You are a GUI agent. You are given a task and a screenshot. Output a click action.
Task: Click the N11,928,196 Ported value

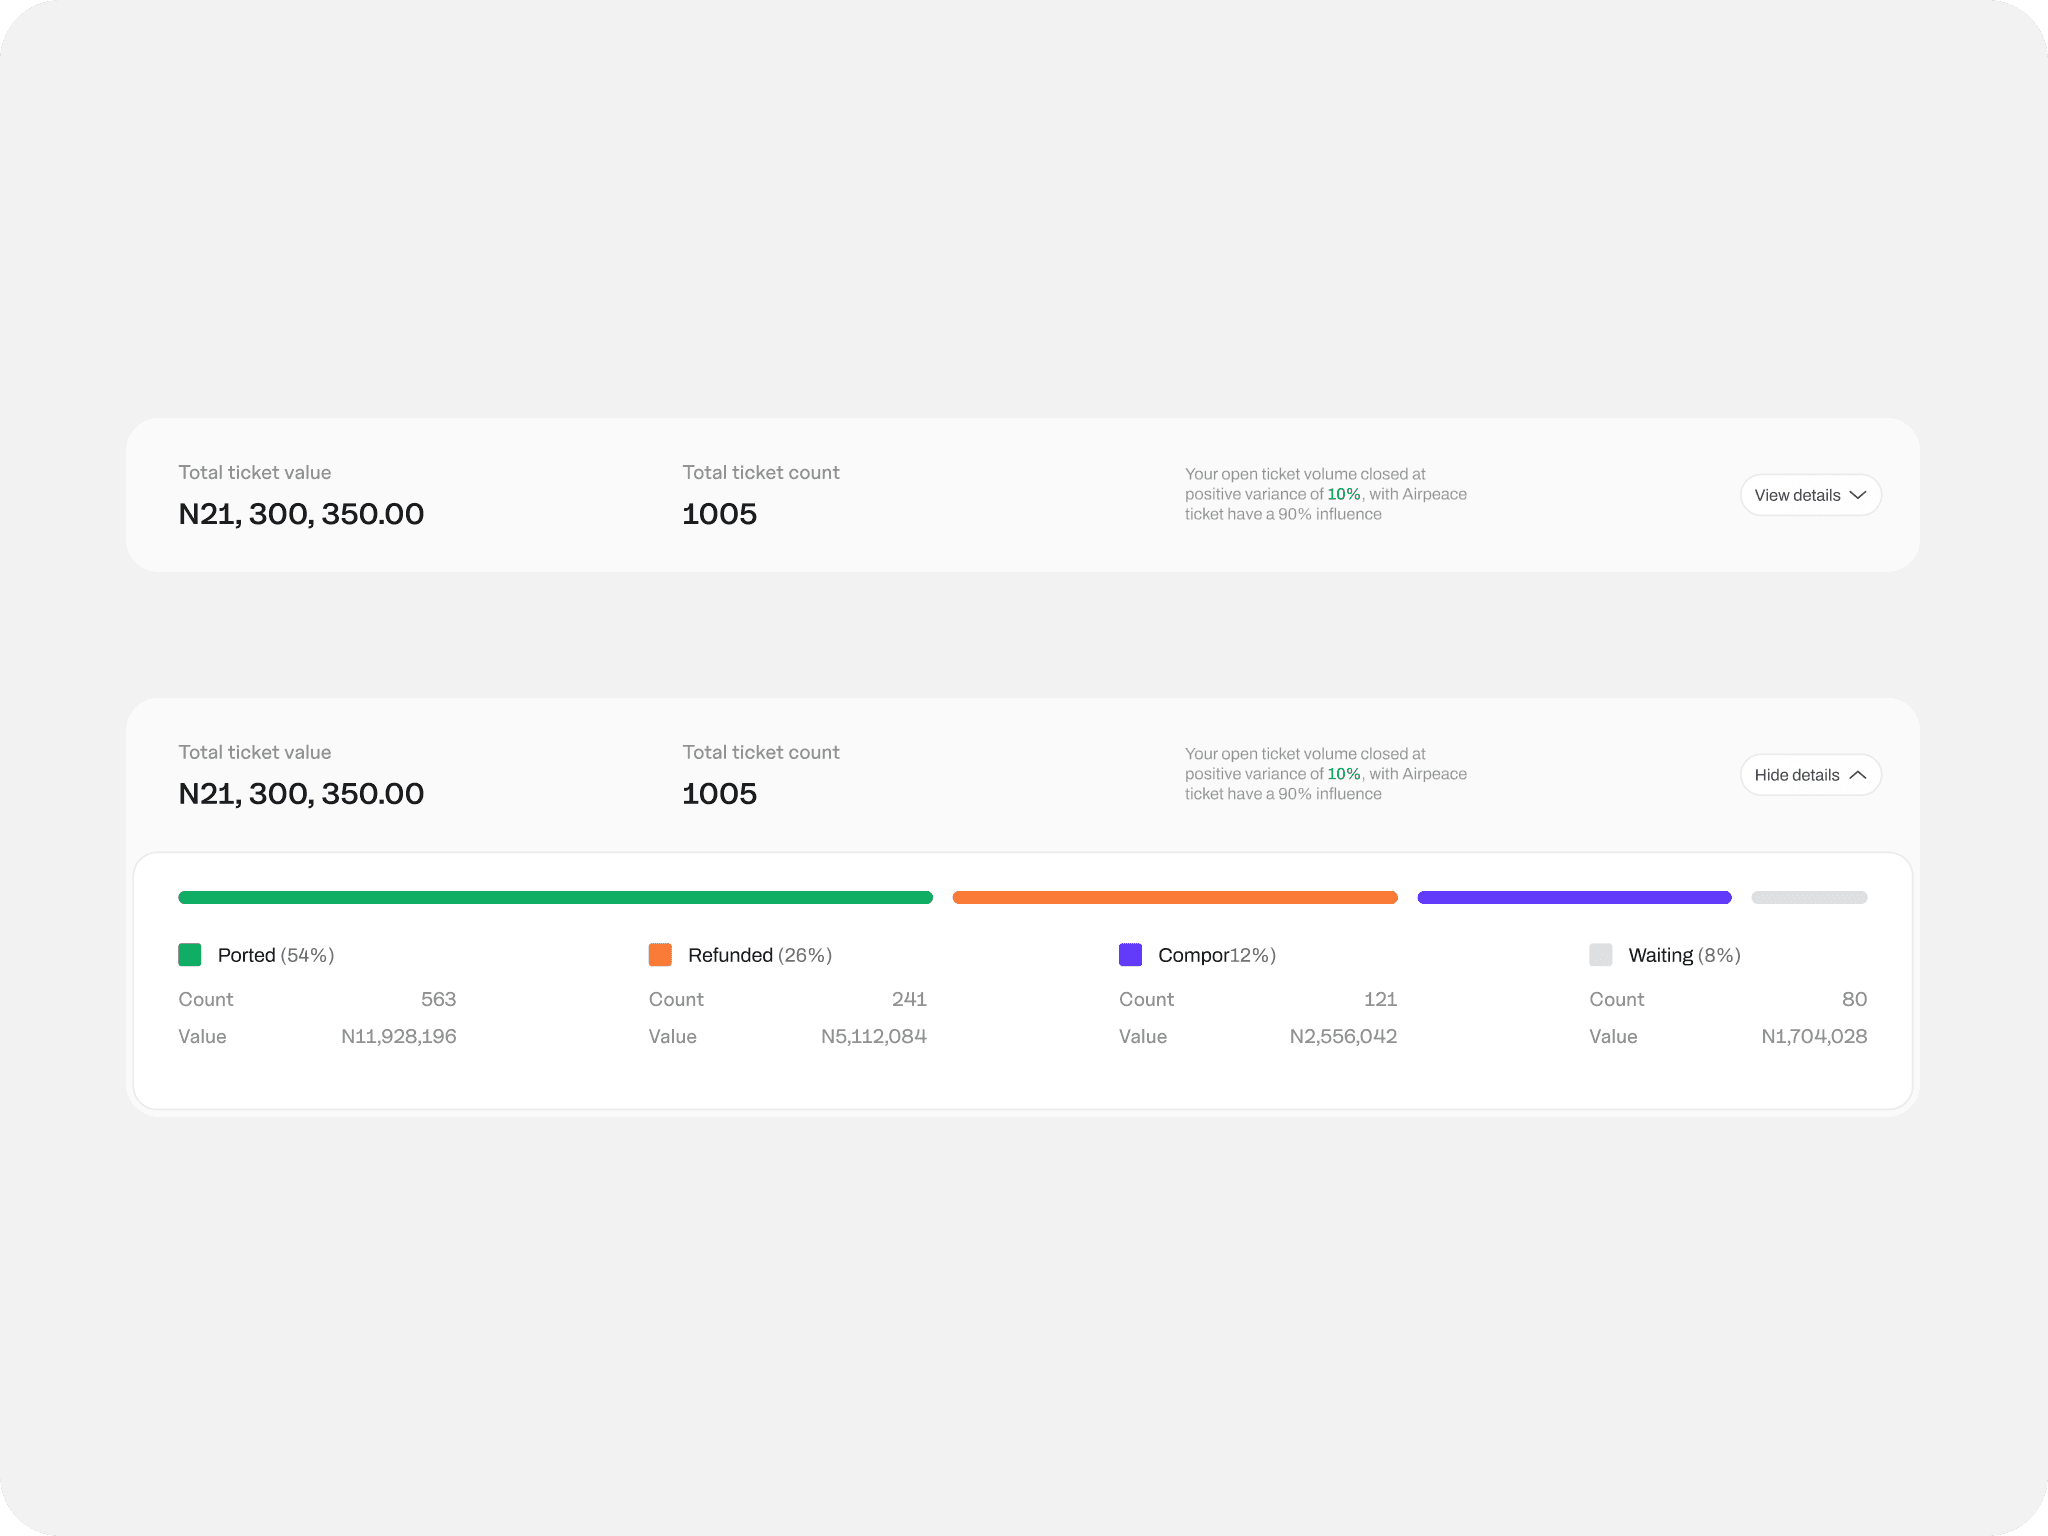pyautogui.click(x=398, y=1036)
